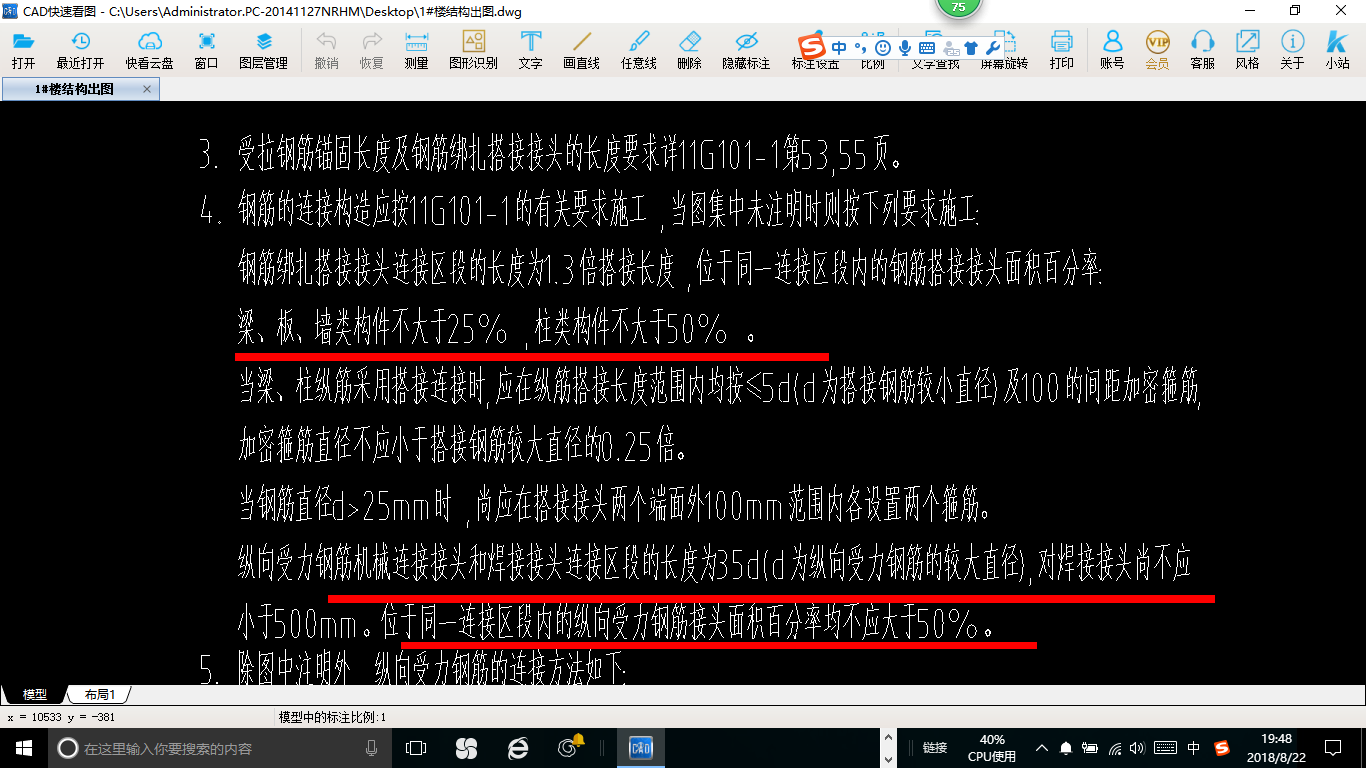Click taskbar toolbar down arrow
The height and width of the screenshot is (768, 1366).
pos(887,758)
